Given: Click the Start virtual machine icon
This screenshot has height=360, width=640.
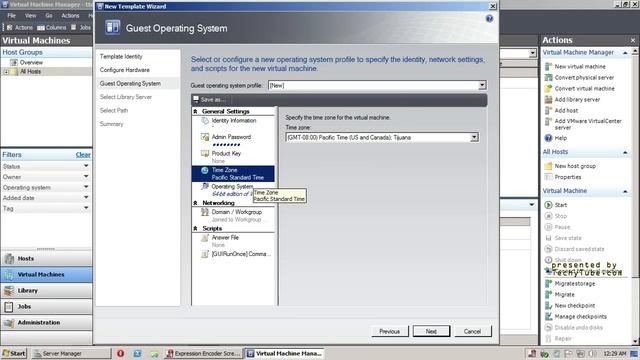Looking at the screenshot, I should coord(549,205).
